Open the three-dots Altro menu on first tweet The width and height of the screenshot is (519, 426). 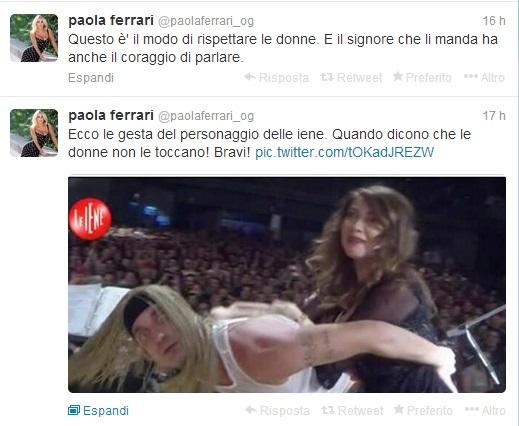pyautogui.click(x=470, y=77)
